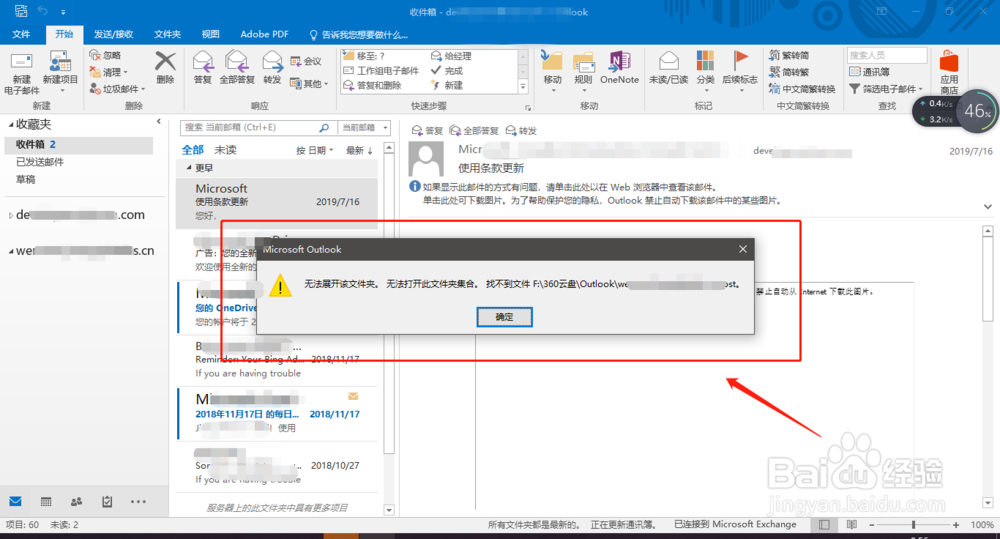1000x539 pixels.
Task: Click the Junk (垃圾邮件) icon
Action: [95, 89]
